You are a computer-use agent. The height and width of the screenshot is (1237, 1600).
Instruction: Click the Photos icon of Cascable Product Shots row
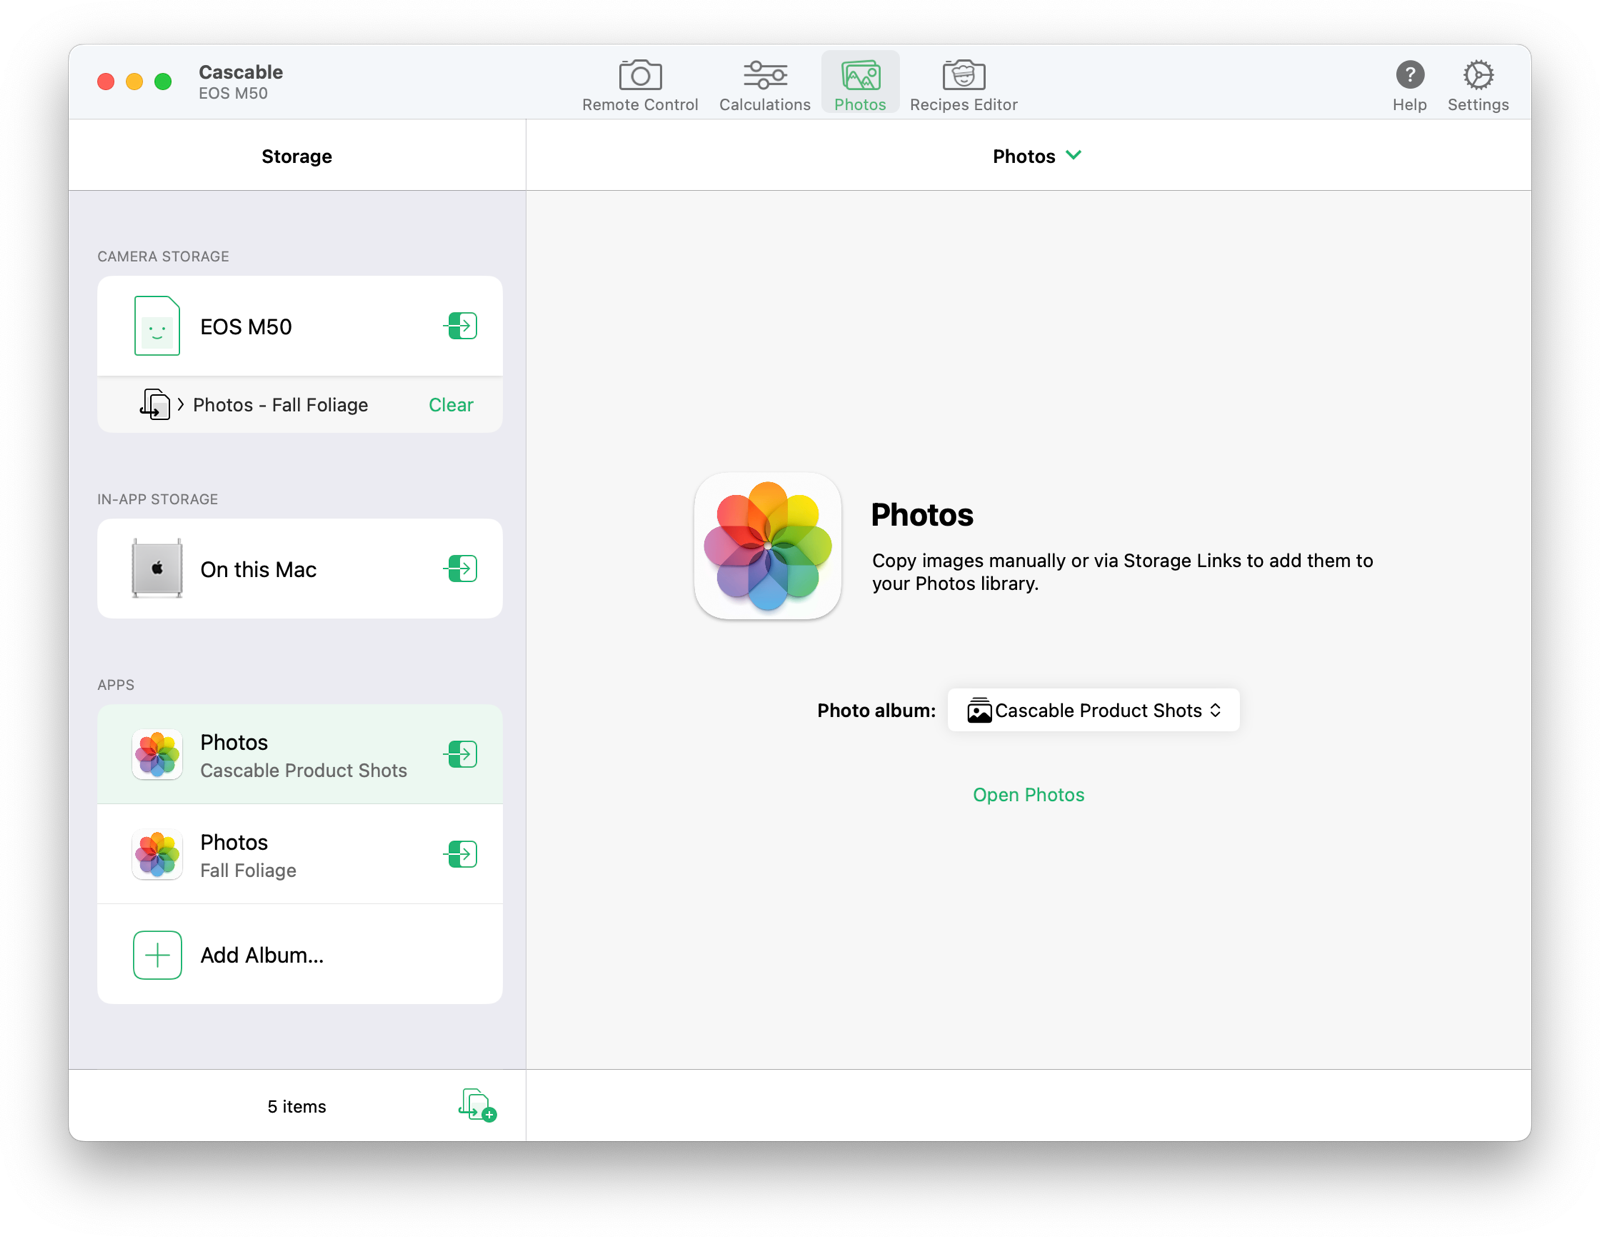pyautogui.click(x=157, y=755)
